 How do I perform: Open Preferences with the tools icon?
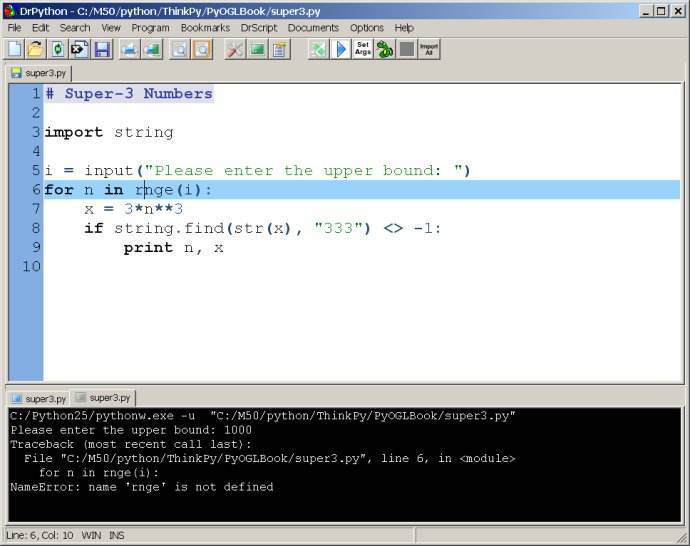tap(235, 49)
